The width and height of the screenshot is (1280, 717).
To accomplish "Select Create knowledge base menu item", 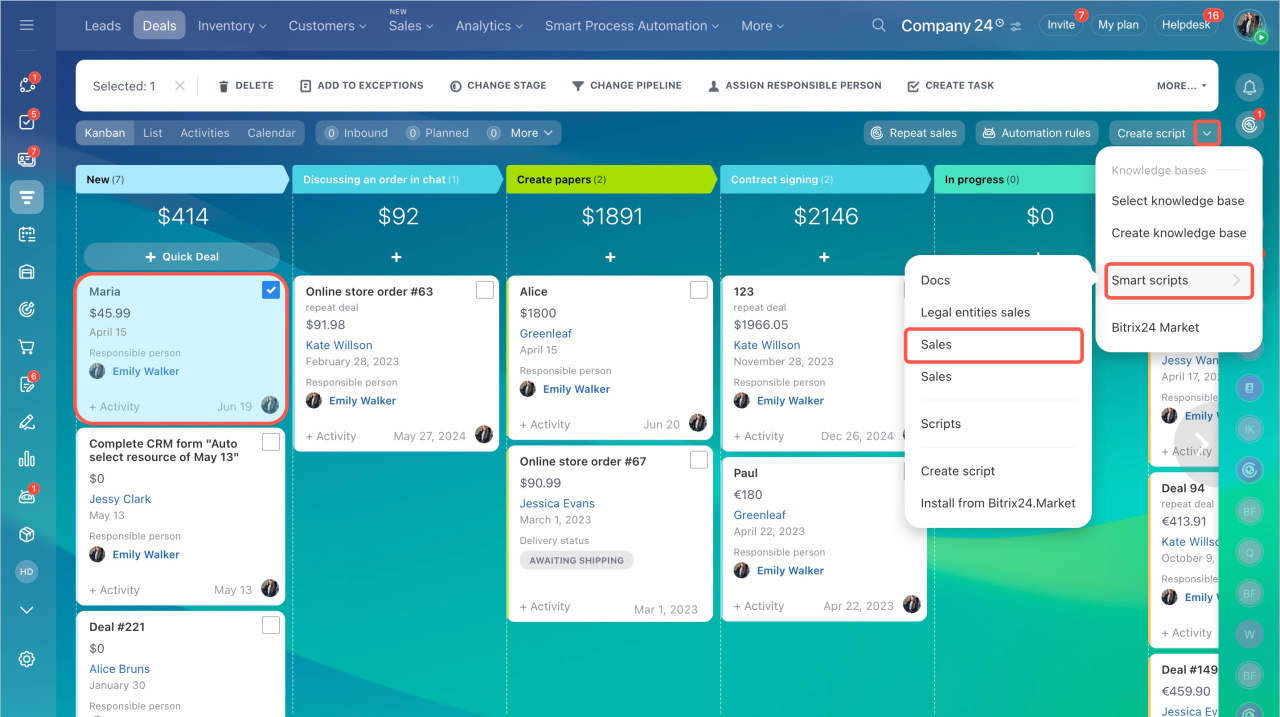I will 1178,233.
